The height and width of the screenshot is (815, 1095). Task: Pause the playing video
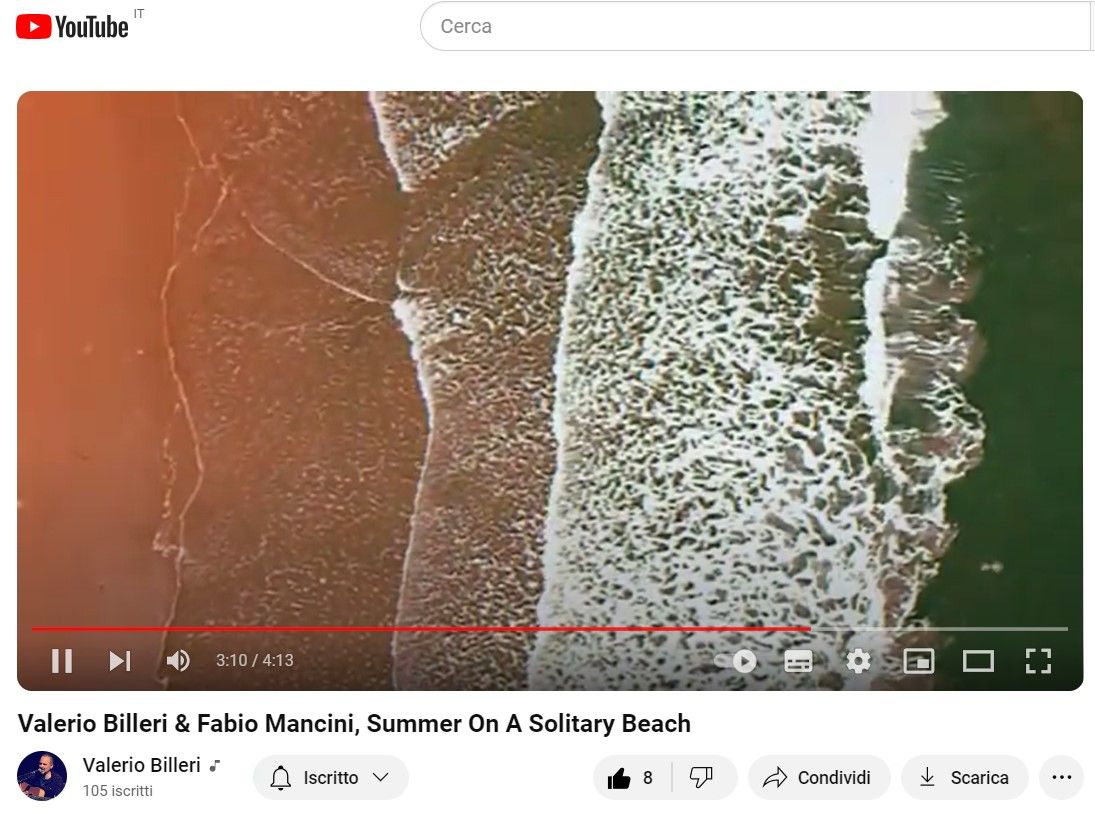[62, 660]
